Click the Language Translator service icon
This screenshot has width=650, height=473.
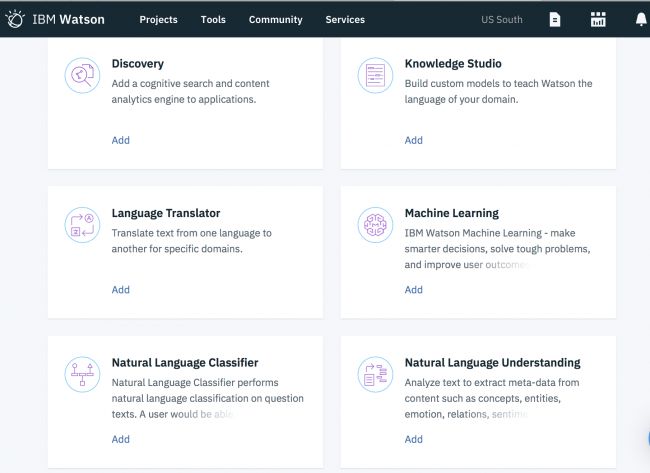pyautogui.click(x=82, y=225)
